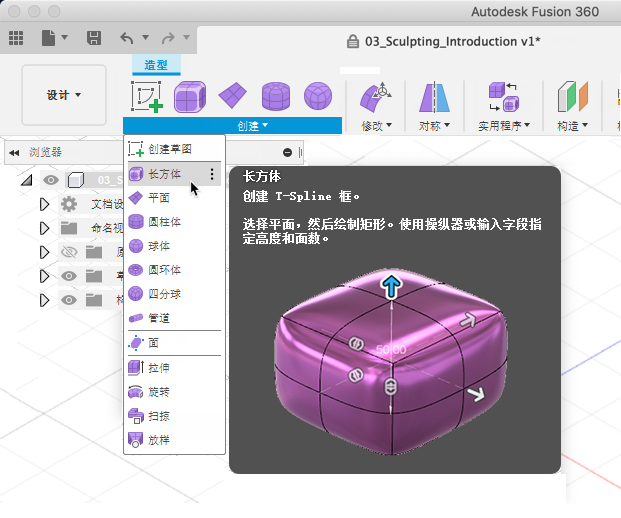
Task: Open the 修改 dropdown
Action: click(376, 126)
